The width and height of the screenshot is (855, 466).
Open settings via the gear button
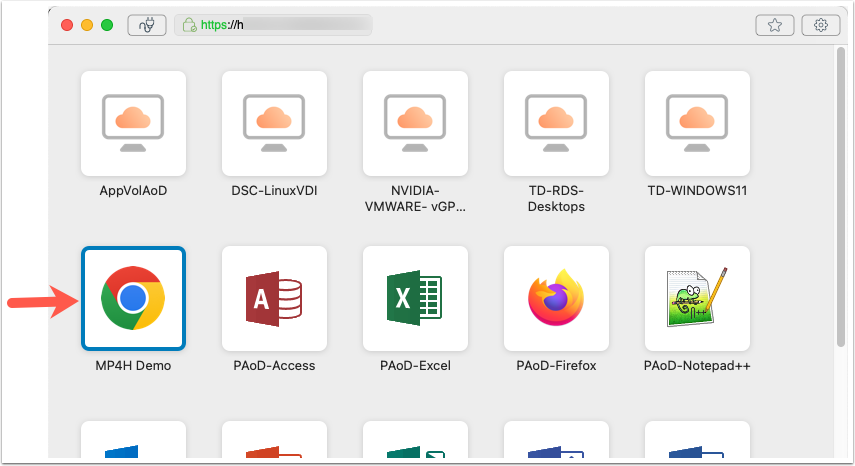coord(821,25)
